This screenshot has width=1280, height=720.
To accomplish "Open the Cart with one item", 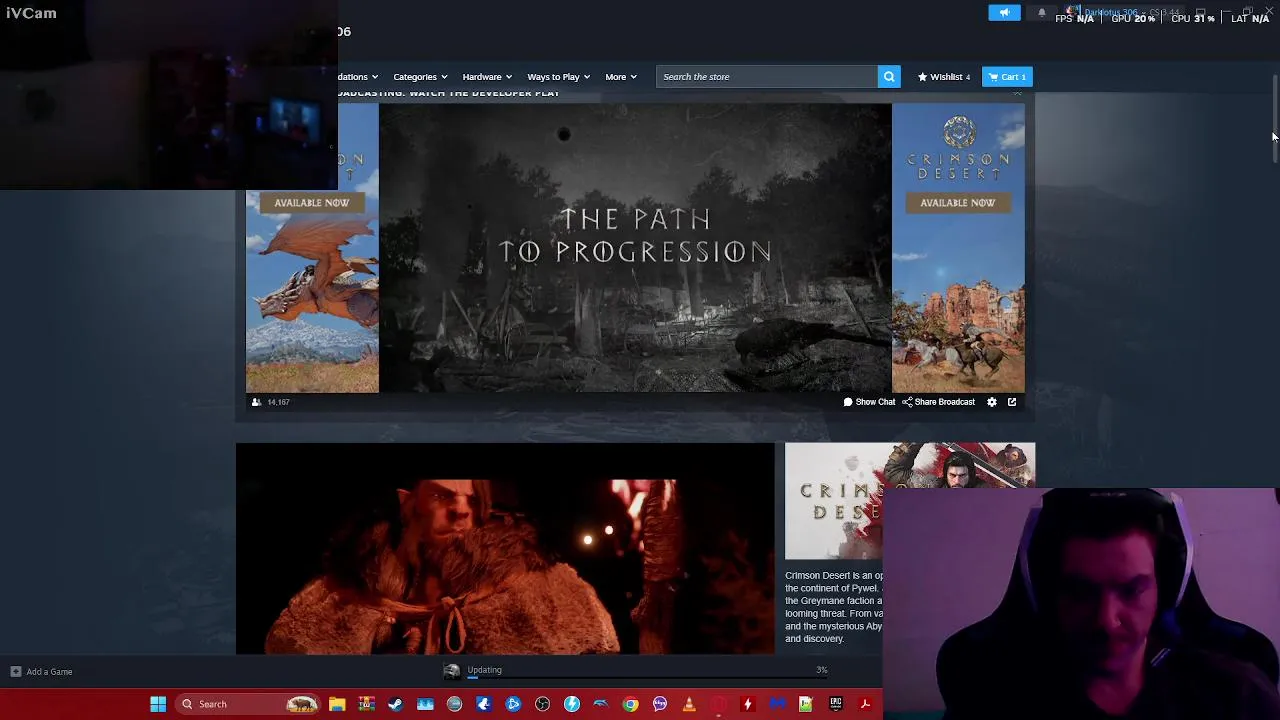I will pos(1007,77).
